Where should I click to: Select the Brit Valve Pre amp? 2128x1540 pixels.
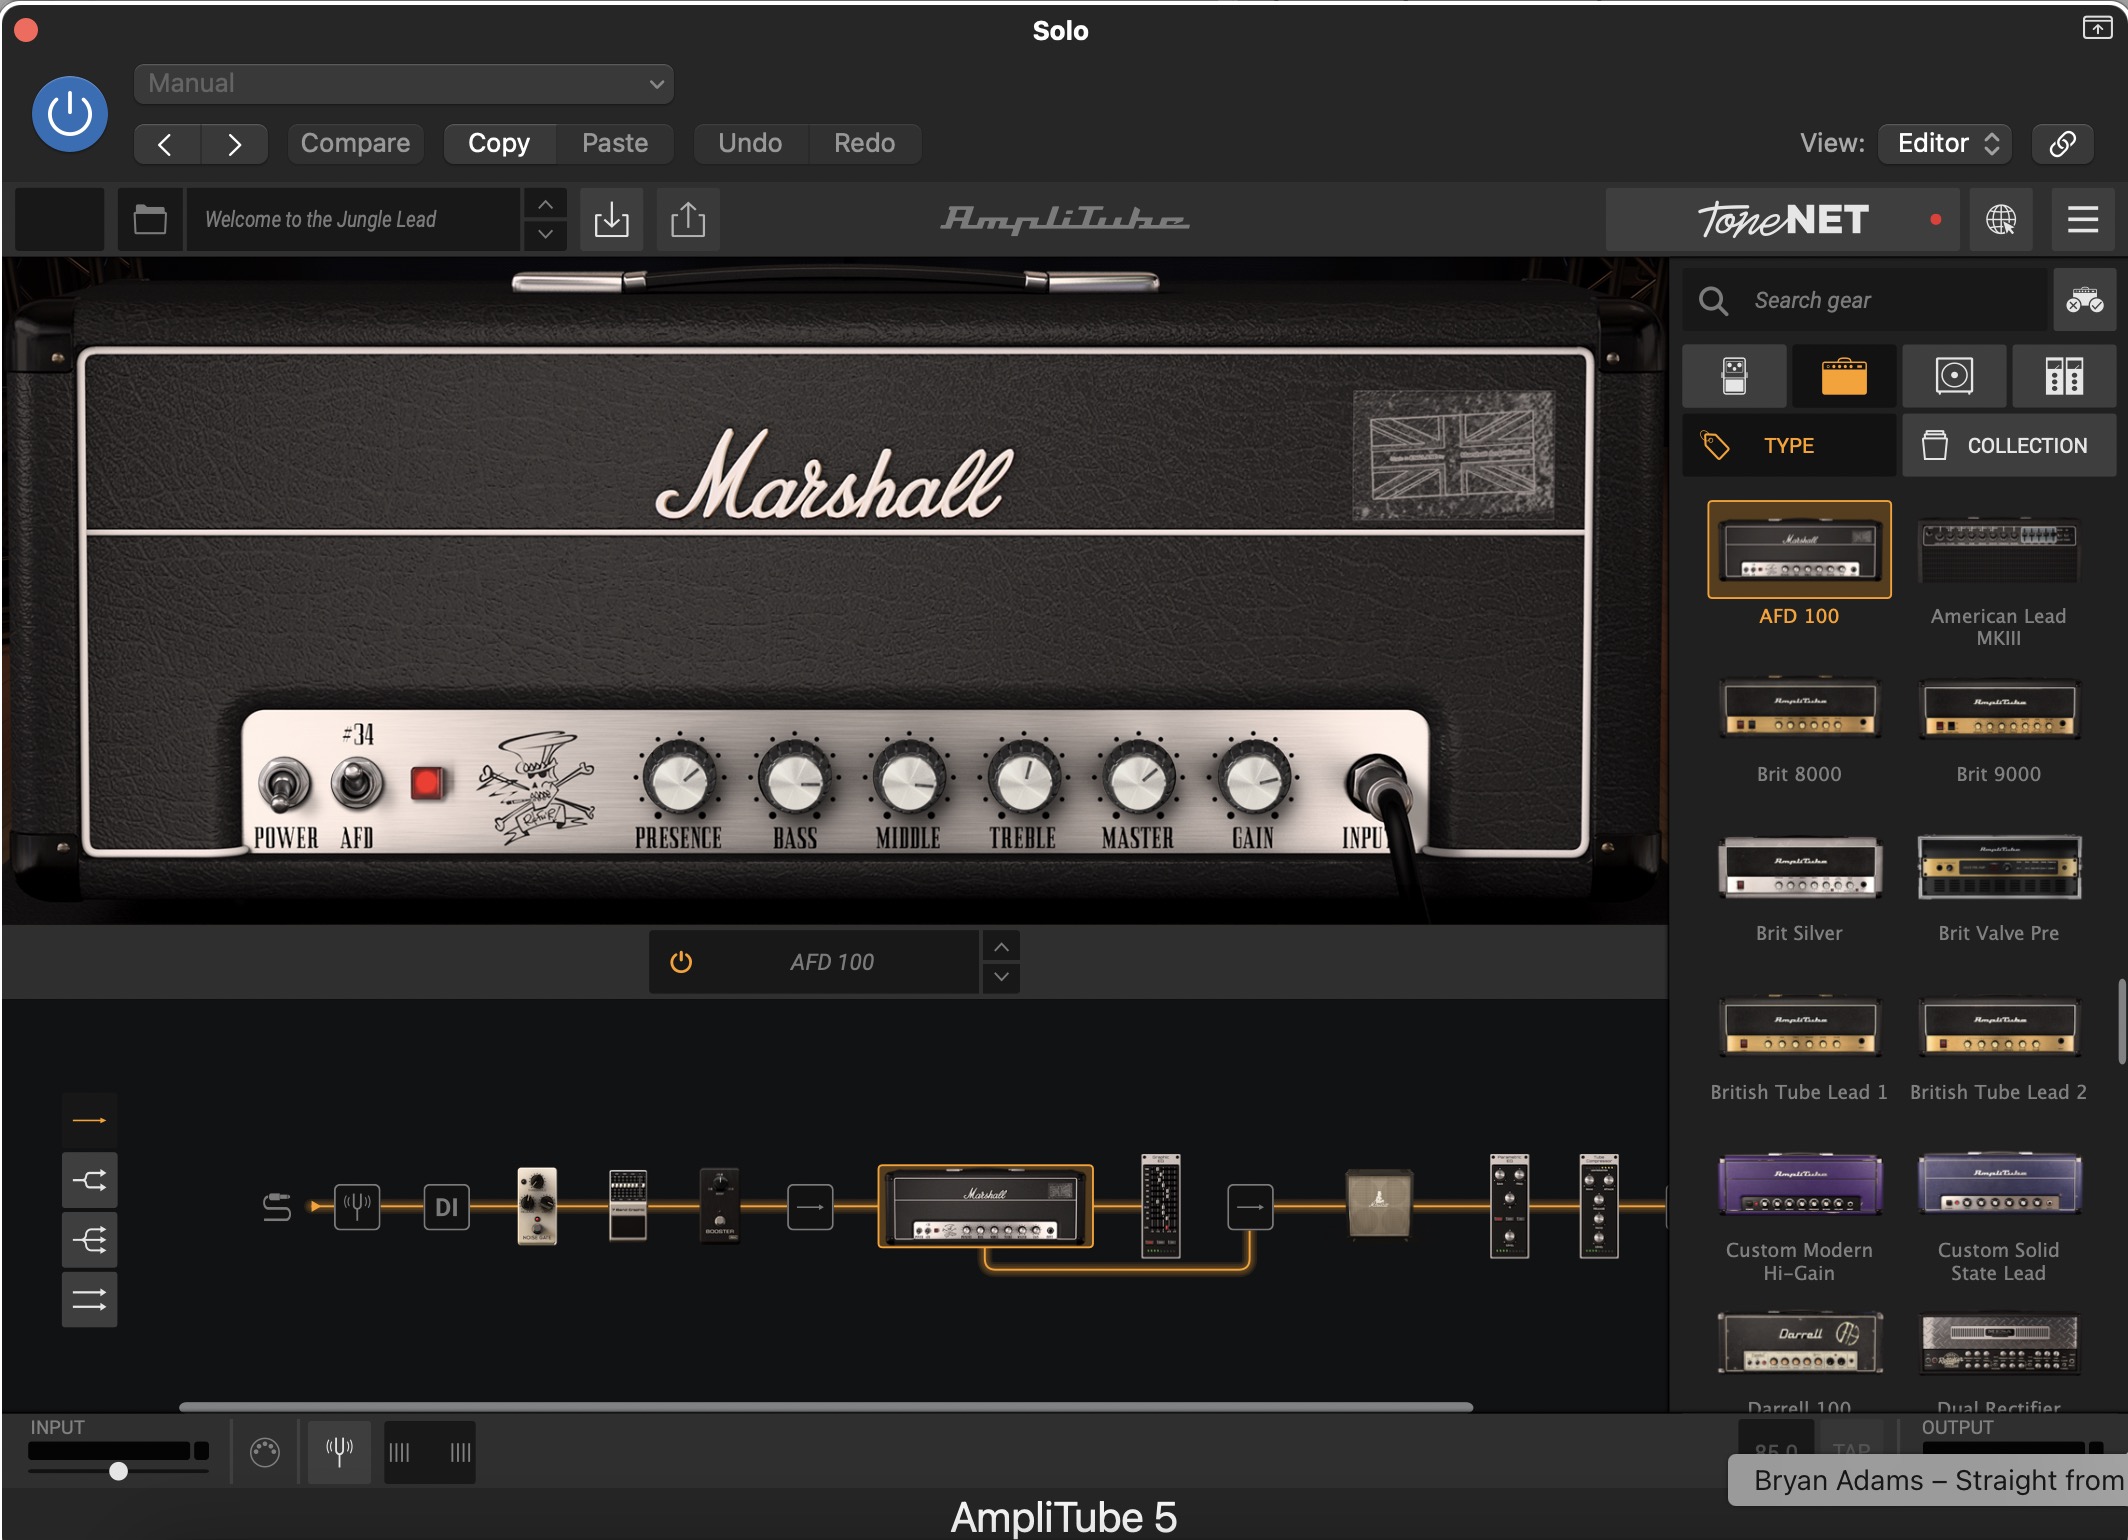point(1999,867)
